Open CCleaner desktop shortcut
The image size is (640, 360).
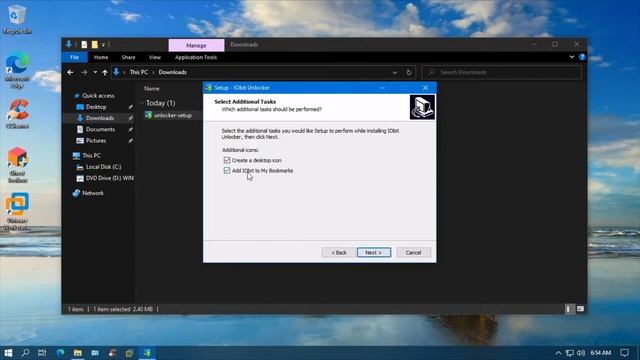point(17,114)
